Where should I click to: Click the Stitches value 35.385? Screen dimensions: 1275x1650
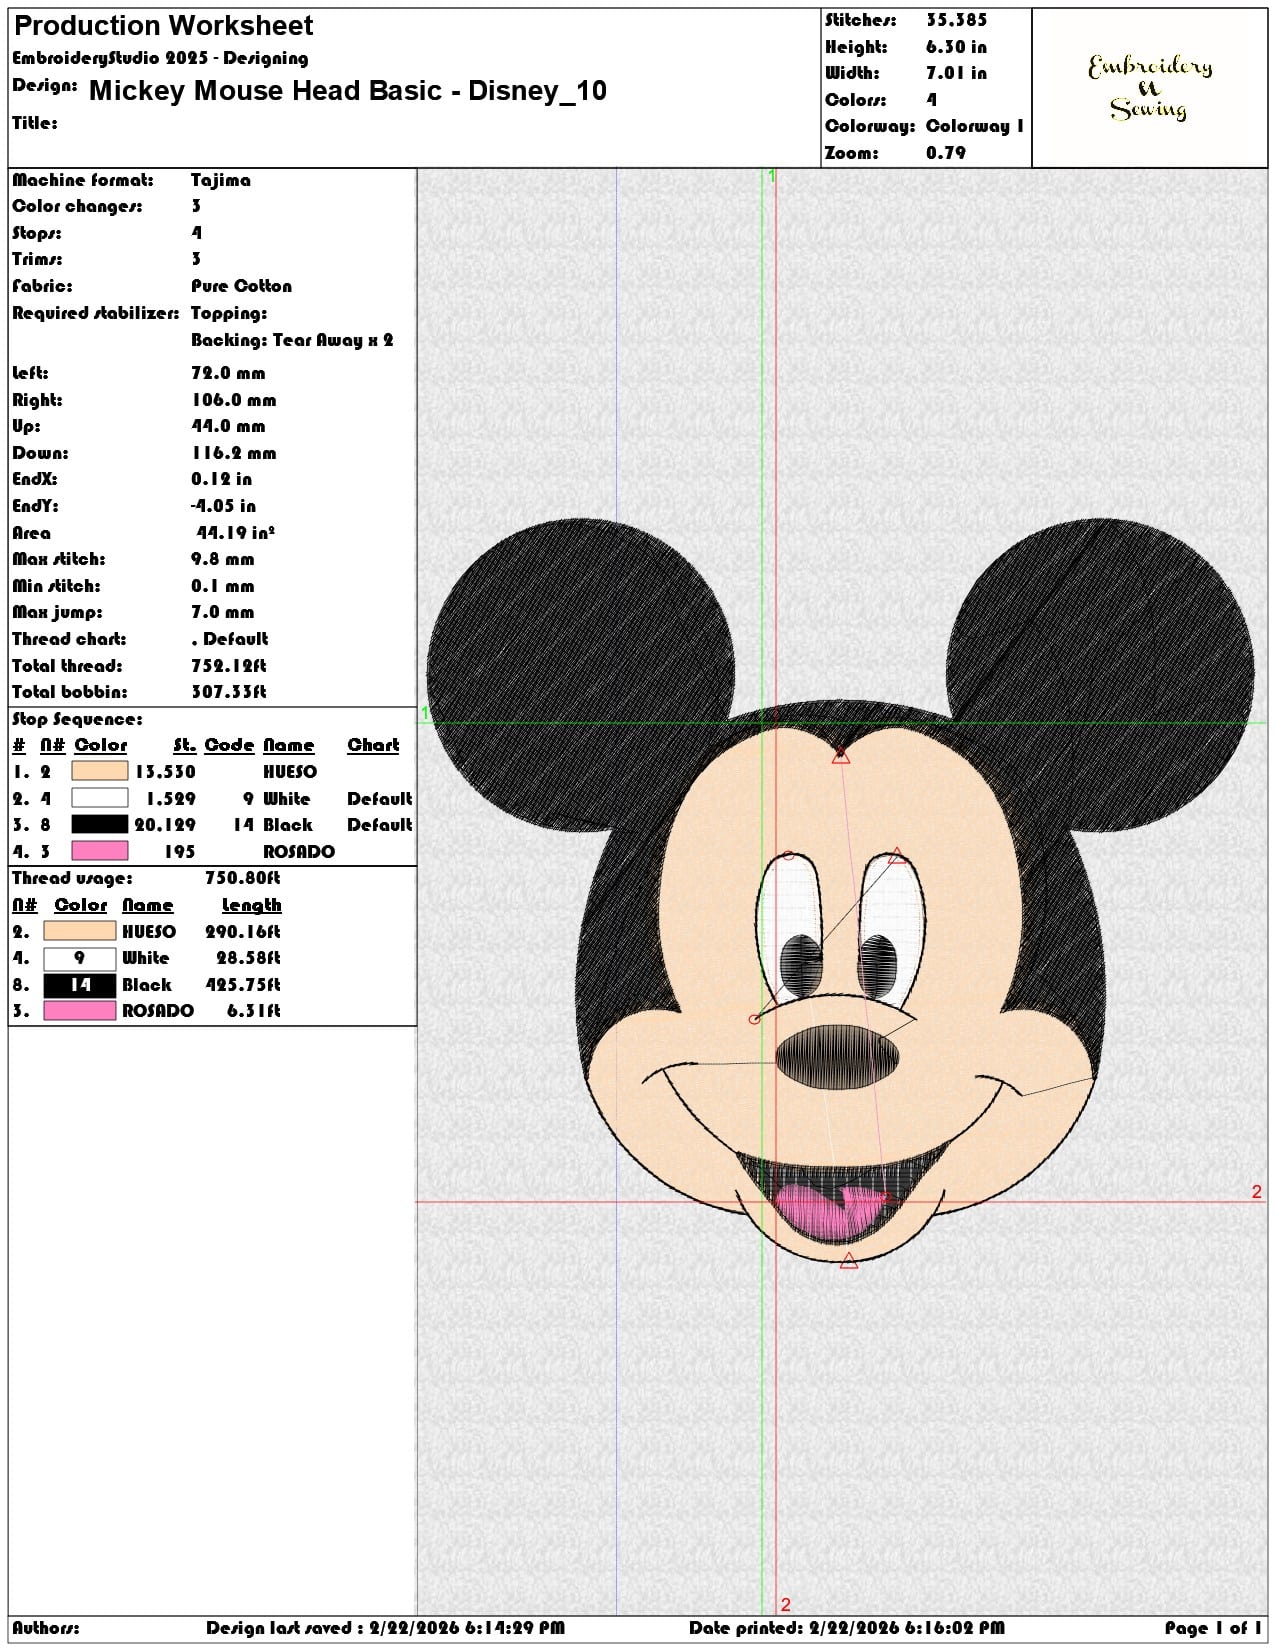coord(956,20)
